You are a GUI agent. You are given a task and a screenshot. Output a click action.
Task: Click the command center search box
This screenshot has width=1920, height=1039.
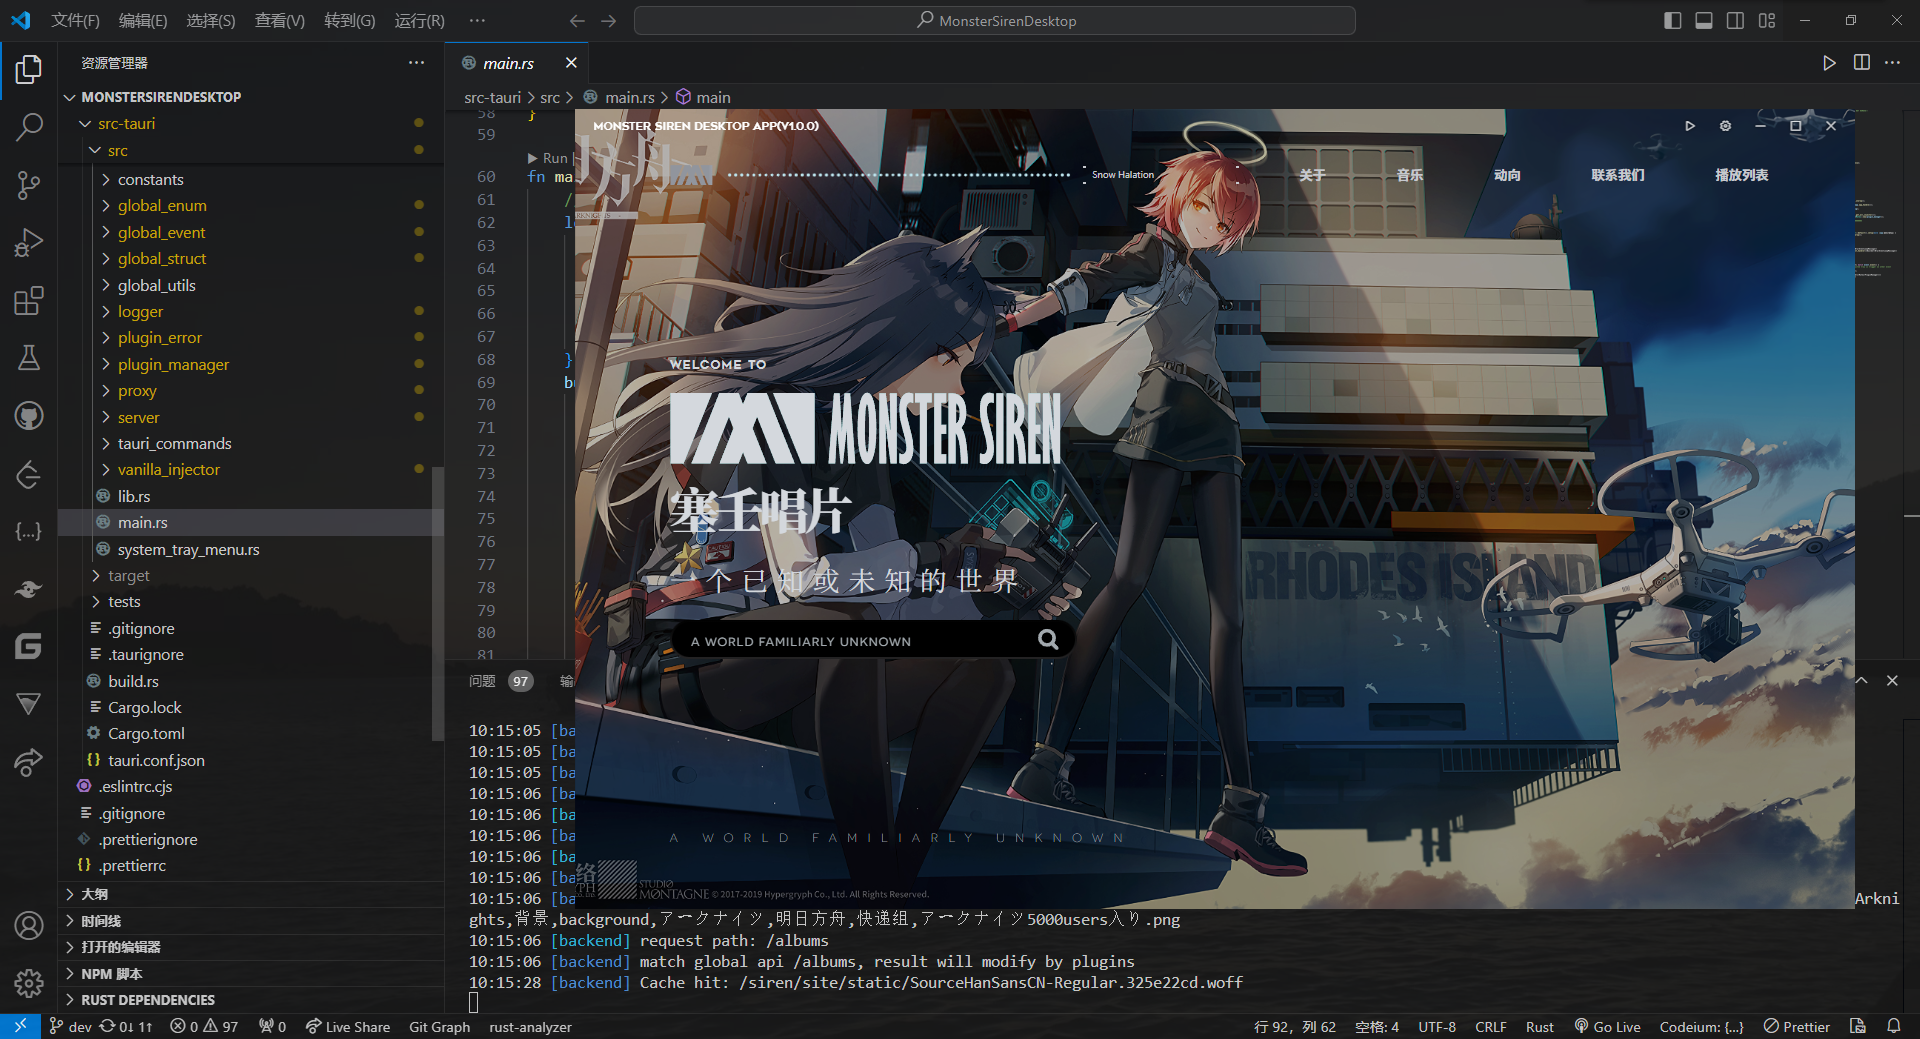(x=995, y=20)
